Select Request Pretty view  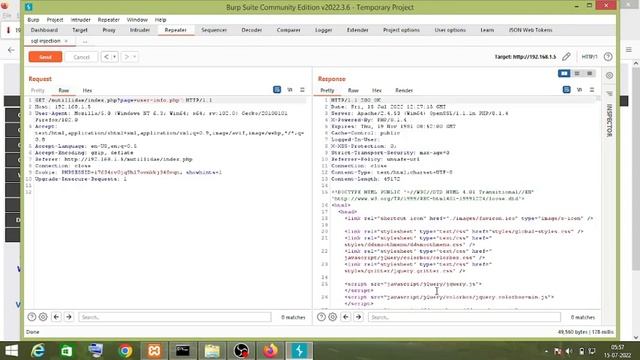[x=38, y=91]
